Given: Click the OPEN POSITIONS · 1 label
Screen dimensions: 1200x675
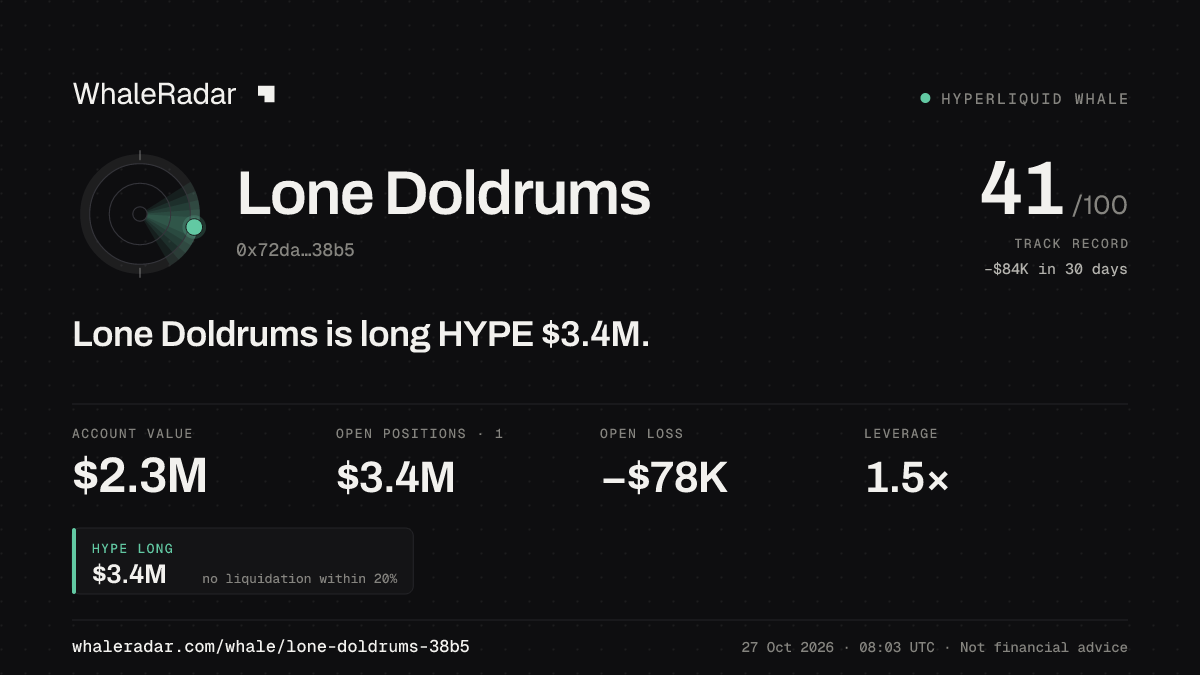Looking at the screenshot, I should pos(420,434).
